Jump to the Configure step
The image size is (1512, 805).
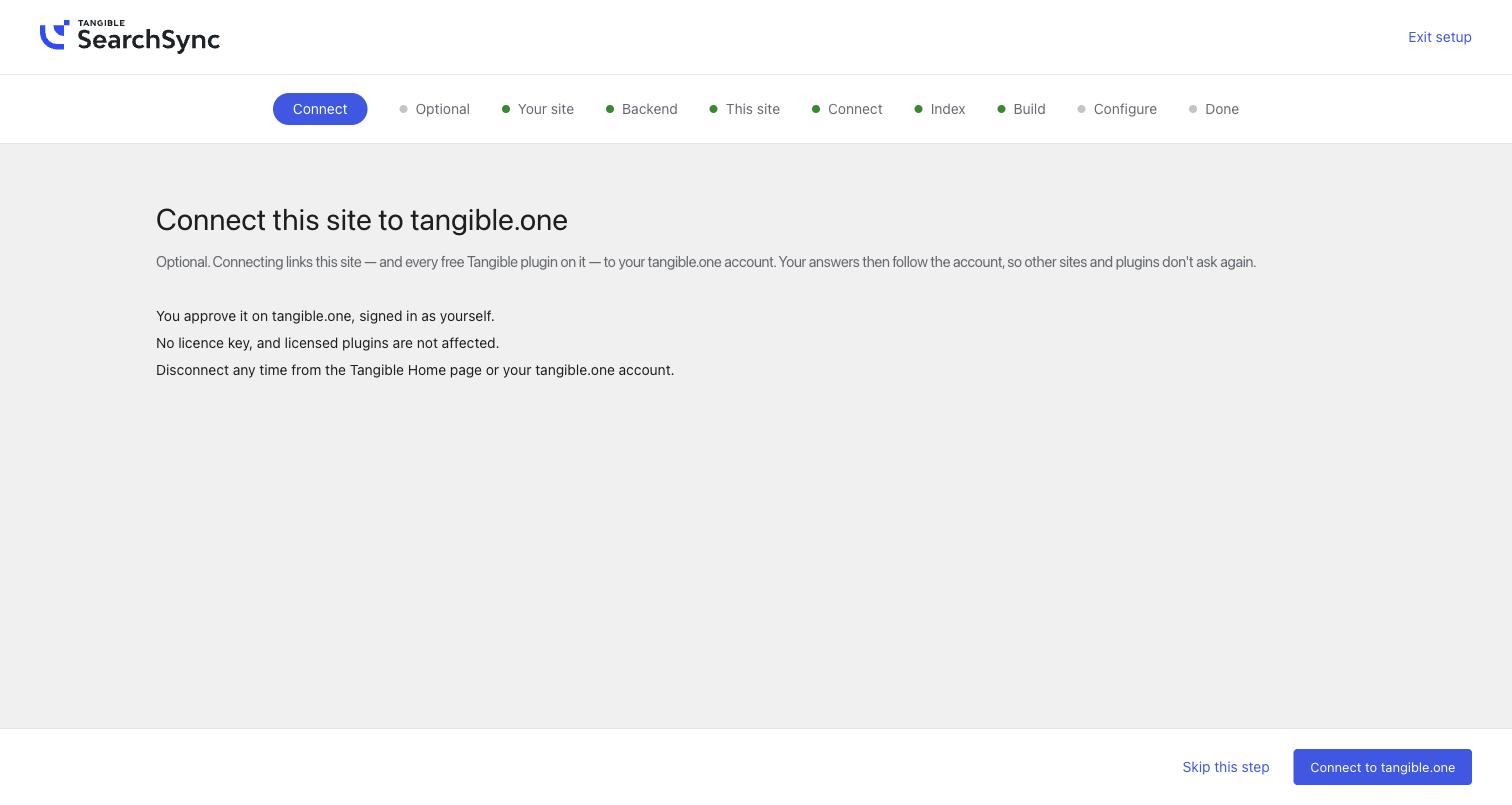pyautogui.click(x=1117, y=109)
